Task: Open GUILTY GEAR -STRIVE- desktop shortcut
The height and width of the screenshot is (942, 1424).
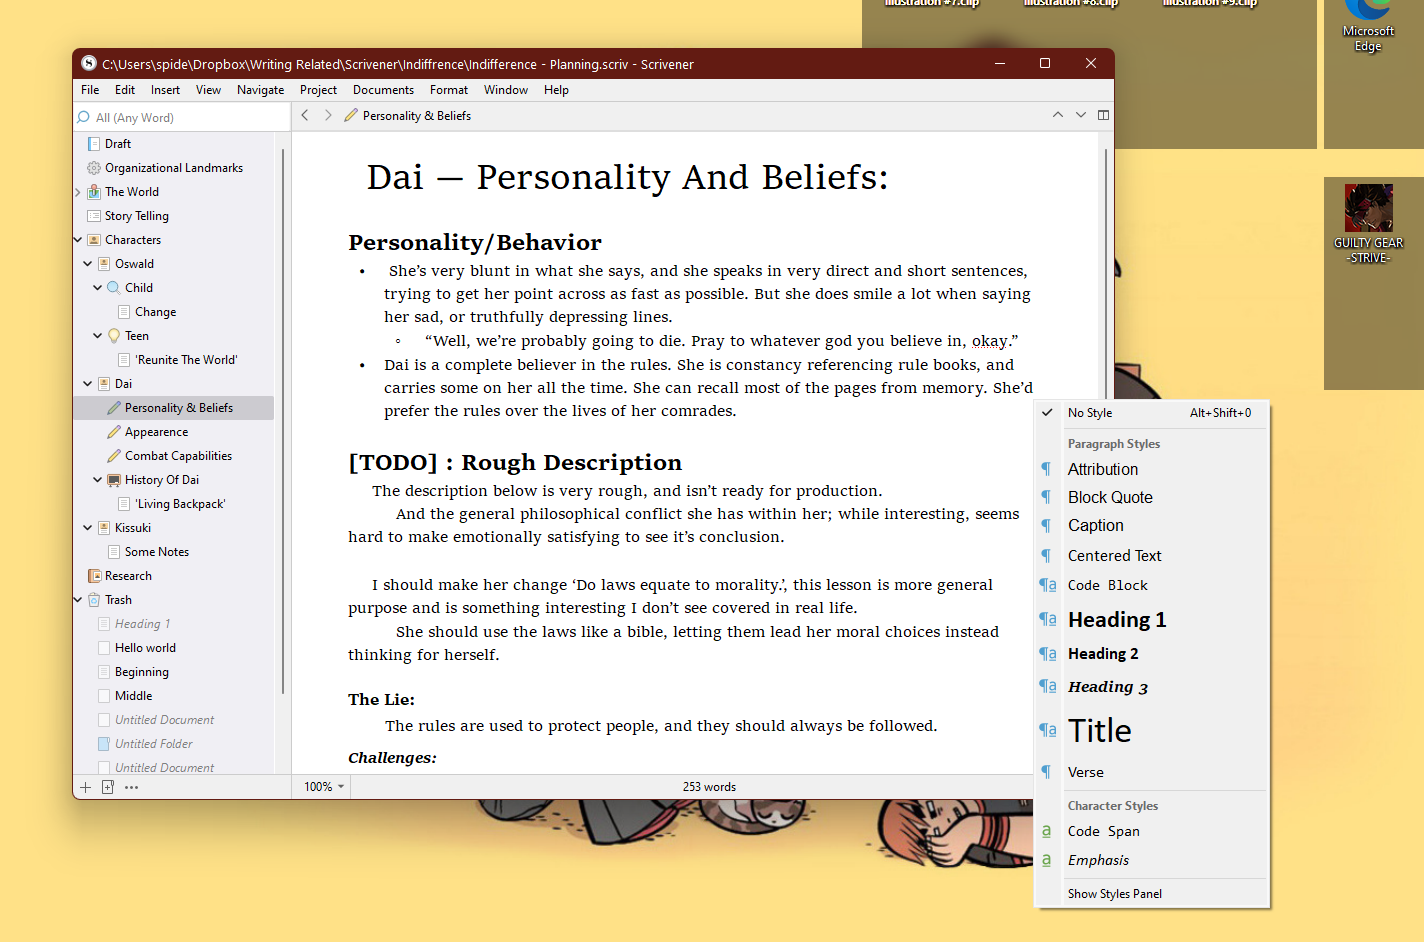Action: pos(1368,224)
